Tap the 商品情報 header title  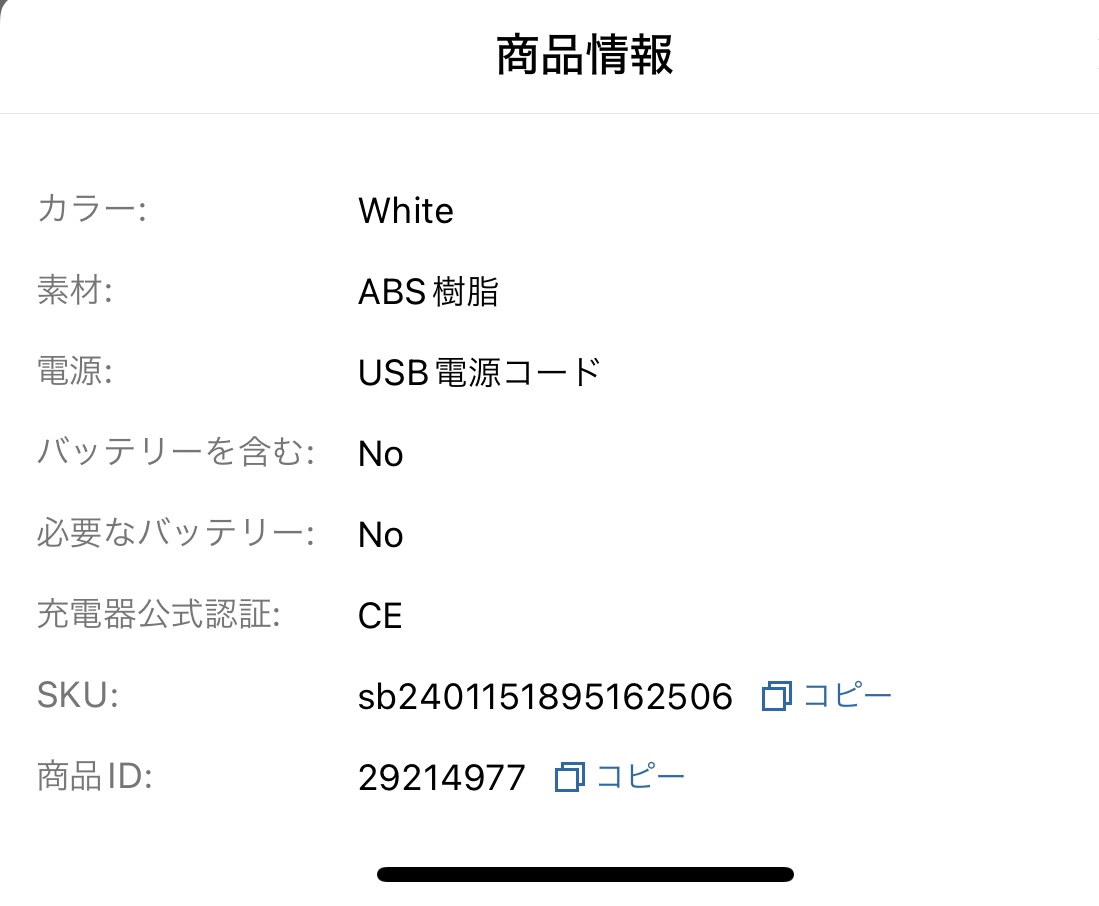tap(585, 55)
